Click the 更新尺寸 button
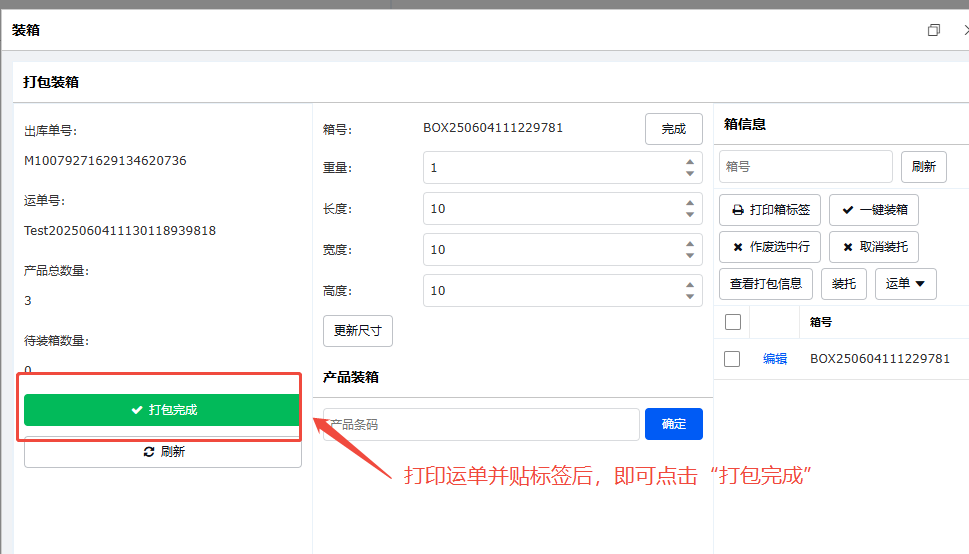The width and height of the screenshot is (969, 554). tap(358, 331)
